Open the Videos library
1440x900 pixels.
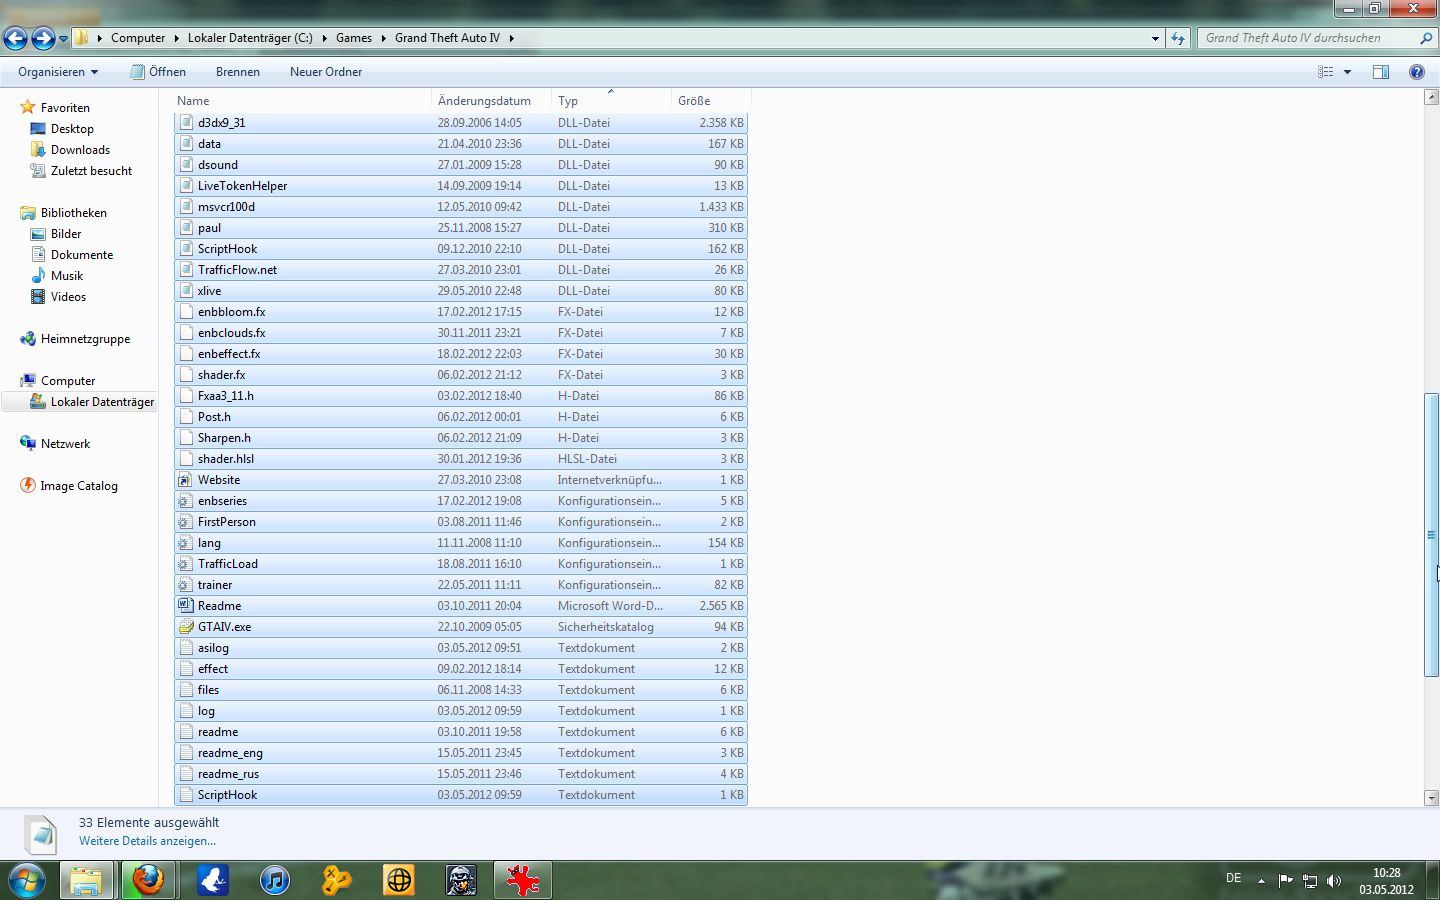coord(68,297)
